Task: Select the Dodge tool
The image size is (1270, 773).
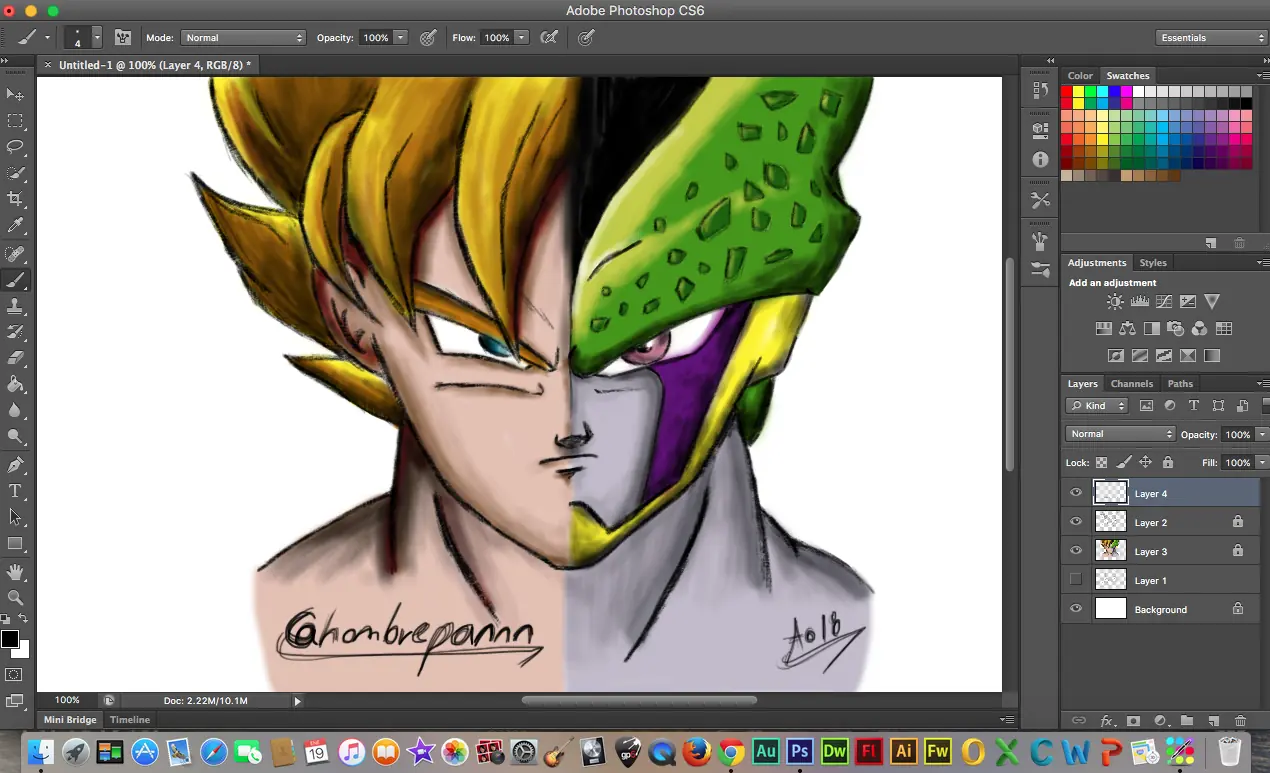Action: click(15, 436)
